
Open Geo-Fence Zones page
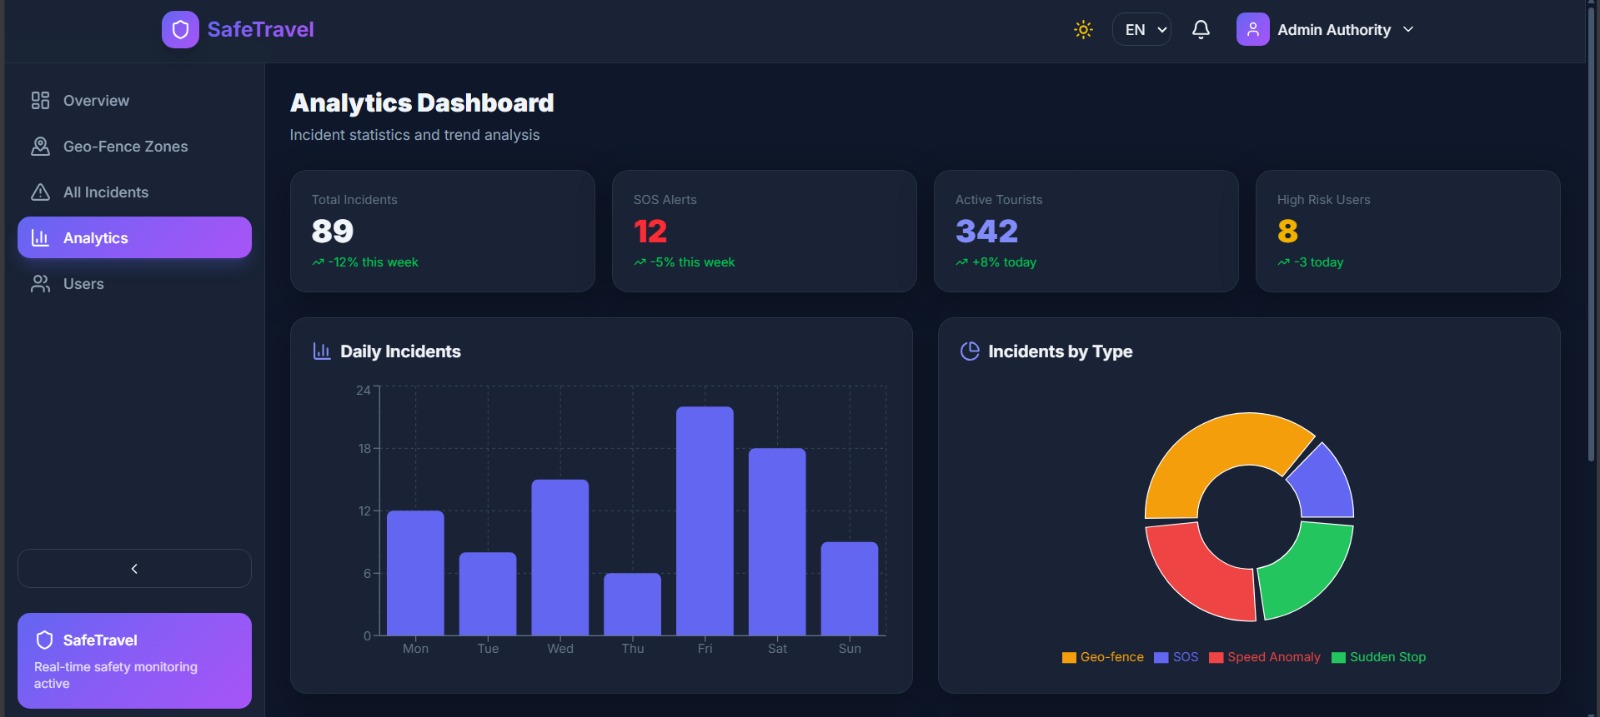pyautogui.click(x=134, y=146)
